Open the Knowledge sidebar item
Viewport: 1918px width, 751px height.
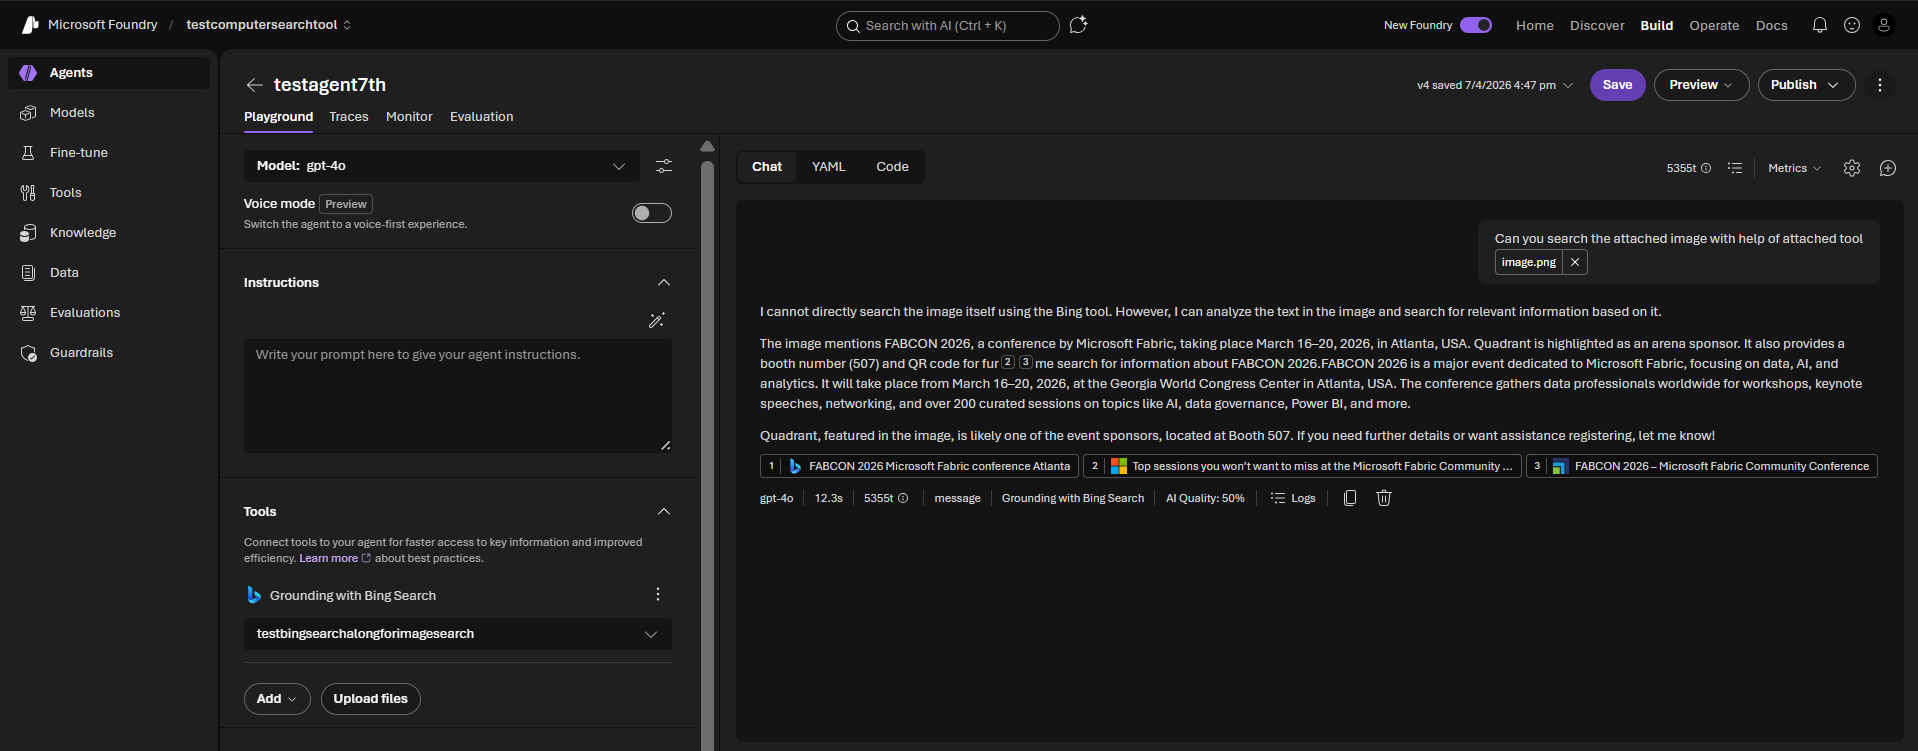tap(108, 233)
